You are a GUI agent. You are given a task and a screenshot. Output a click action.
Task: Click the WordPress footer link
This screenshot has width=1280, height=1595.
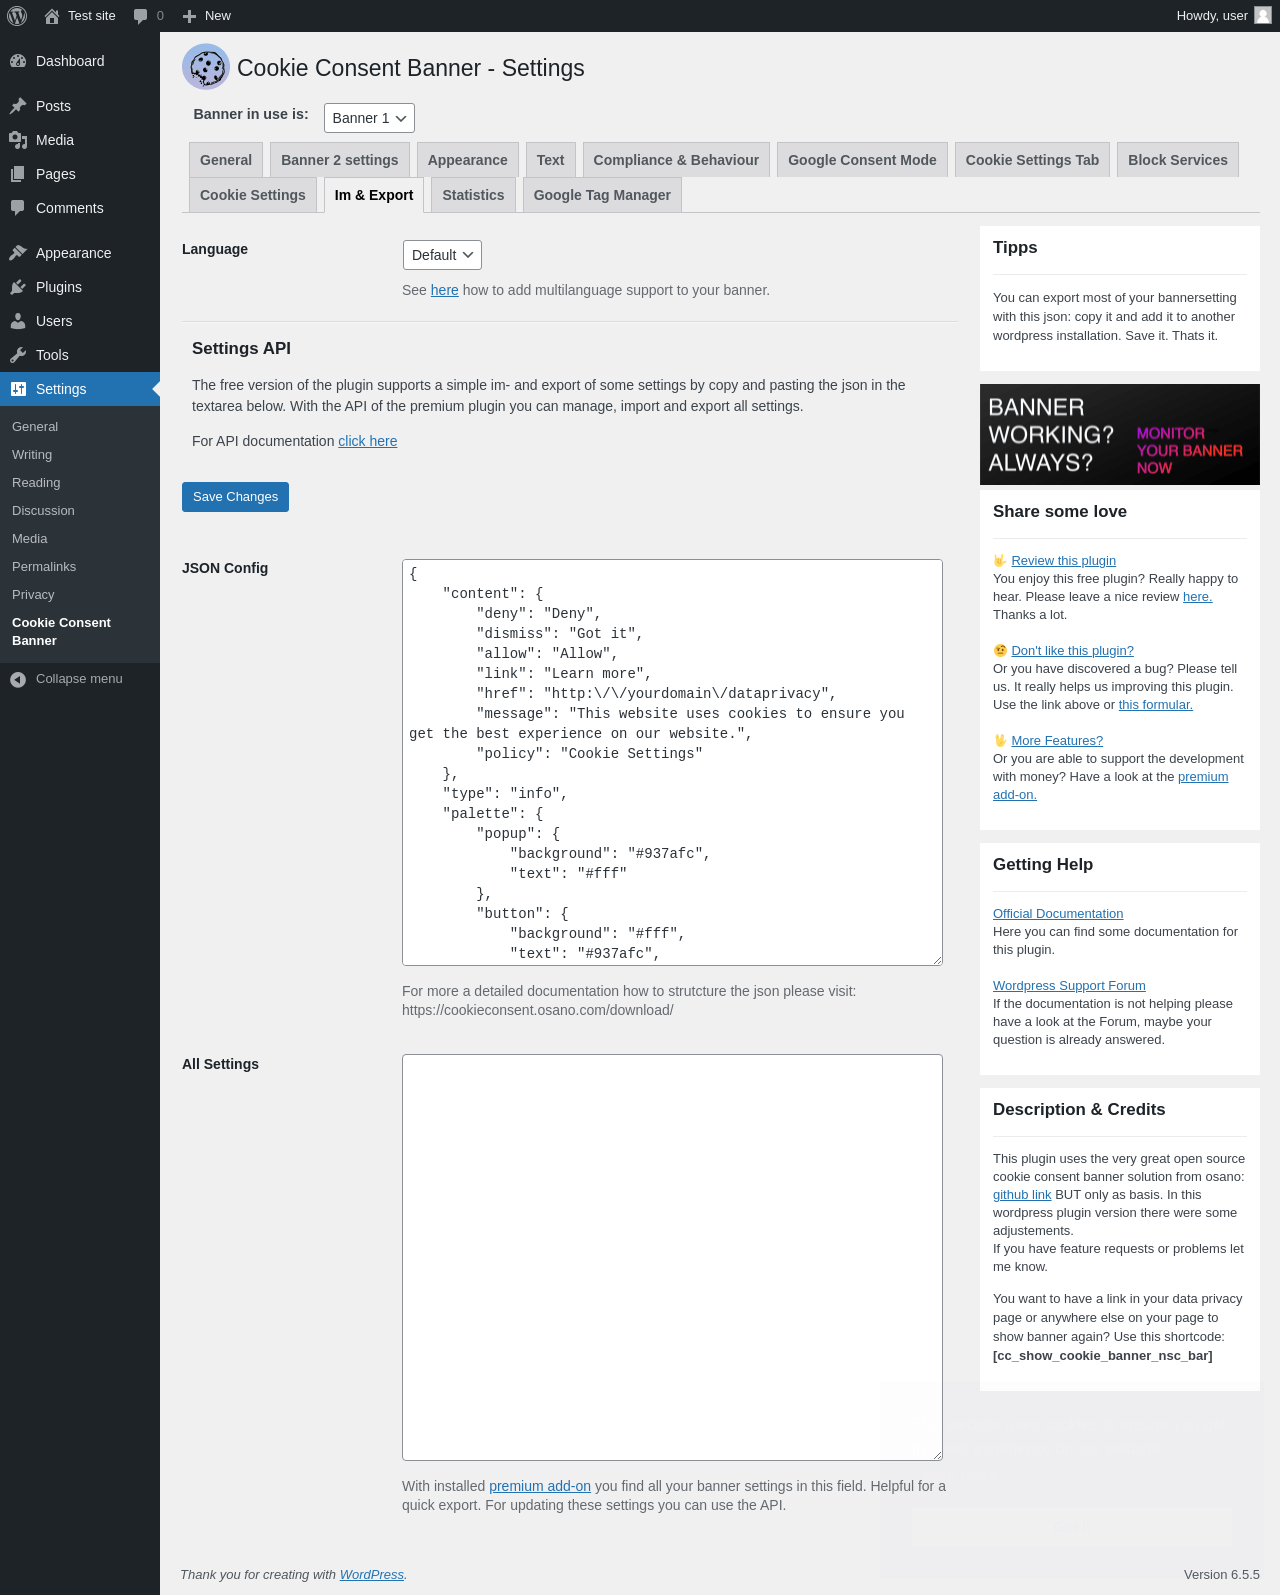pyautogui.click(x=372, y=1574)
